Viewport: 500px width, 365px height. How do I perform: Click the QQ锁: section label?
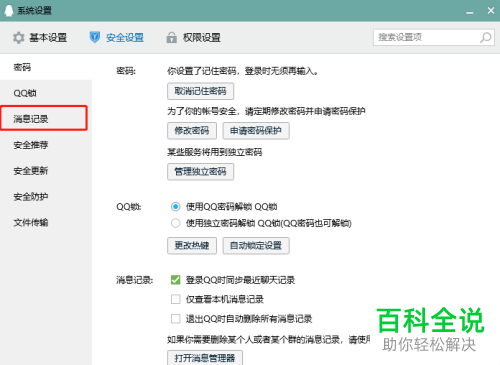[x=129, y=207]
